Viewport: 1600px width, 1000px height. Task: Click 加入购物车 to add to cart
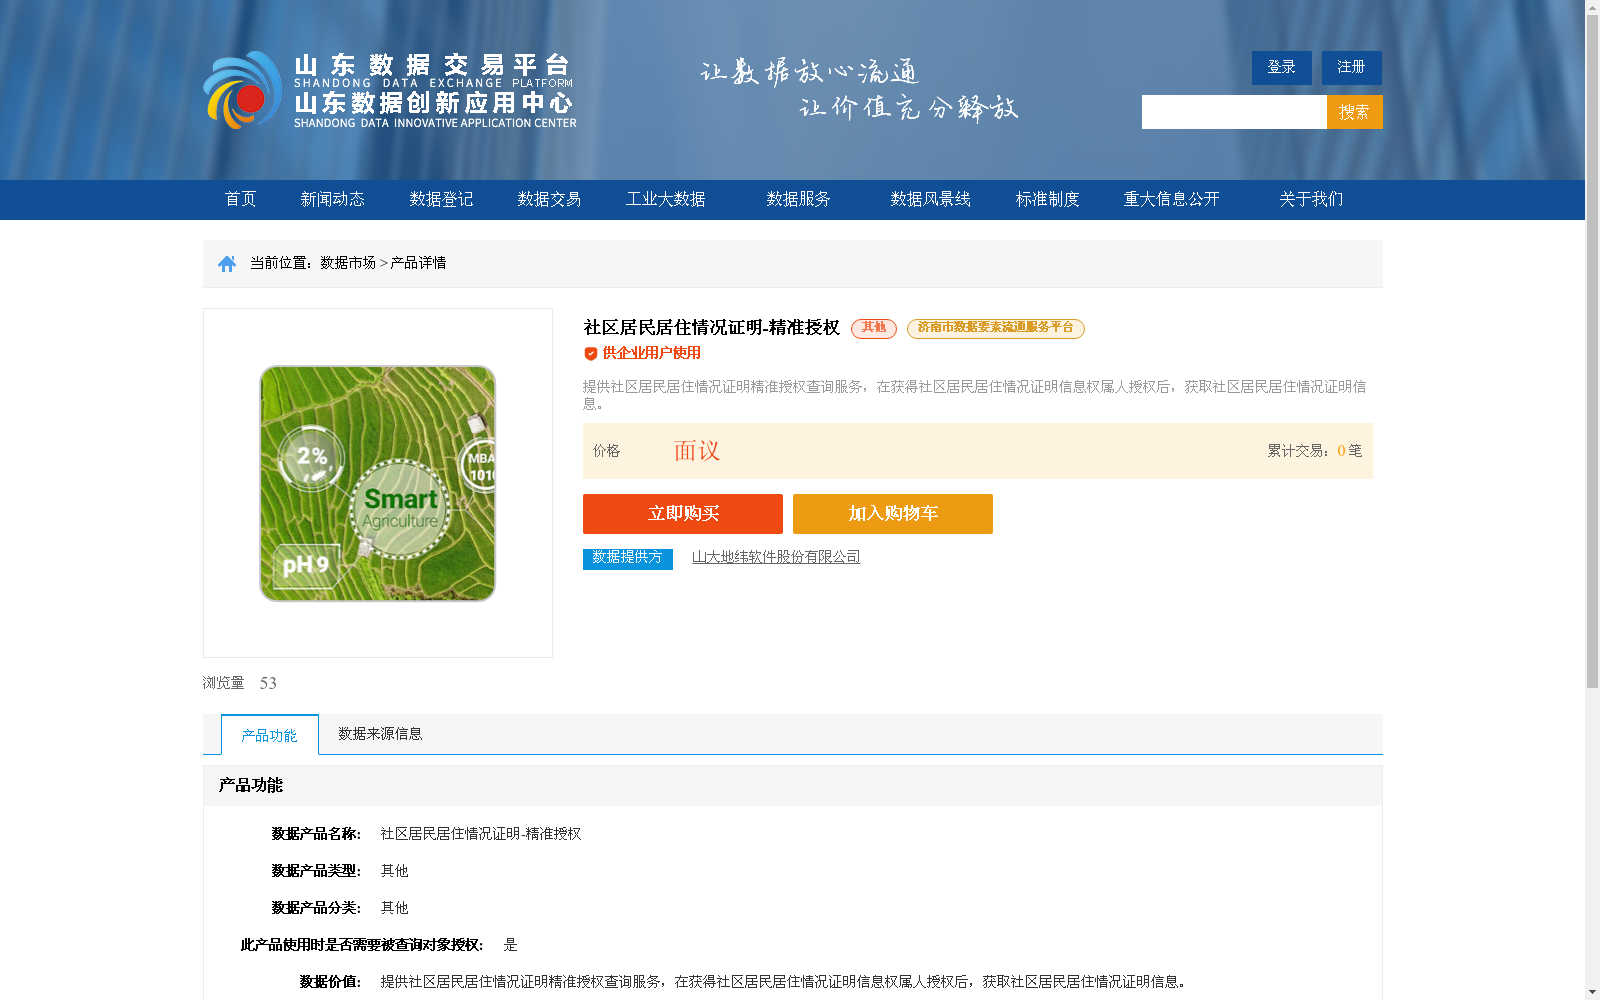point(893,513)
